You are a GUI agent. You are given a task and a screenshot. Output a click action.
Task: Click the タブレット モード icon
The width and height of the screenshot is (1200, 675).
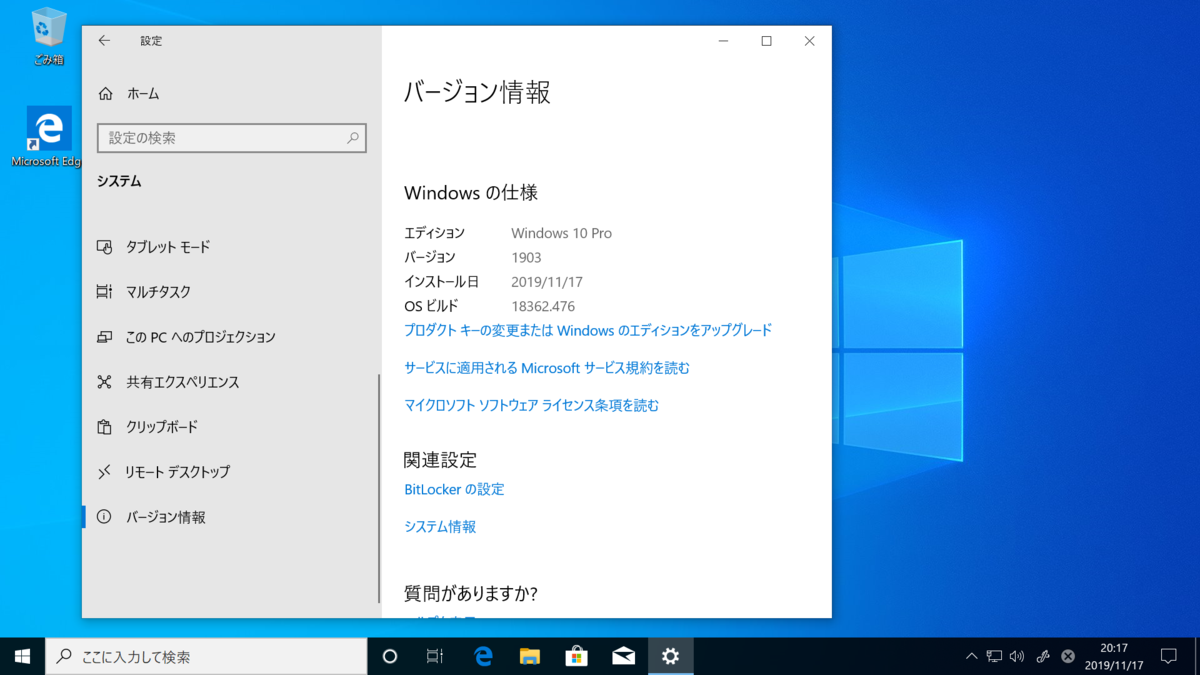(x=104, y=247)
